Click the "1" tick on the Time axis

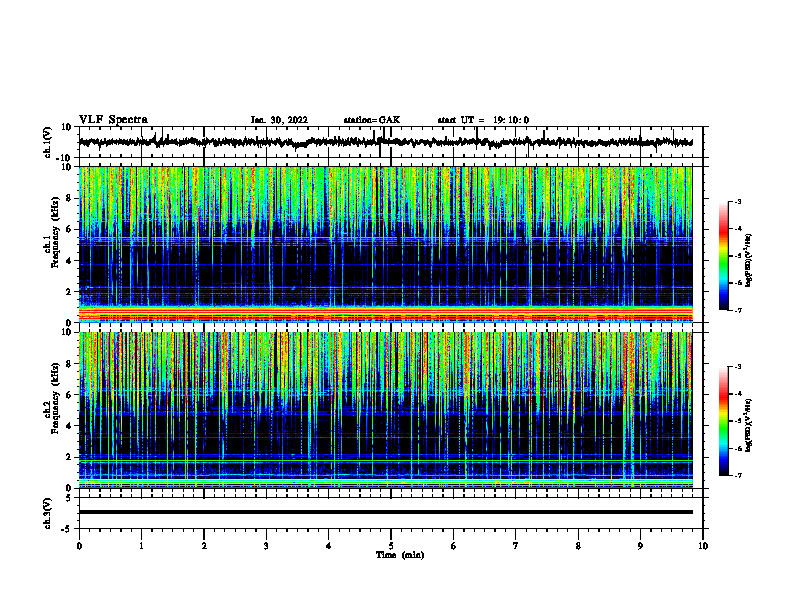[x=141, y=546]
